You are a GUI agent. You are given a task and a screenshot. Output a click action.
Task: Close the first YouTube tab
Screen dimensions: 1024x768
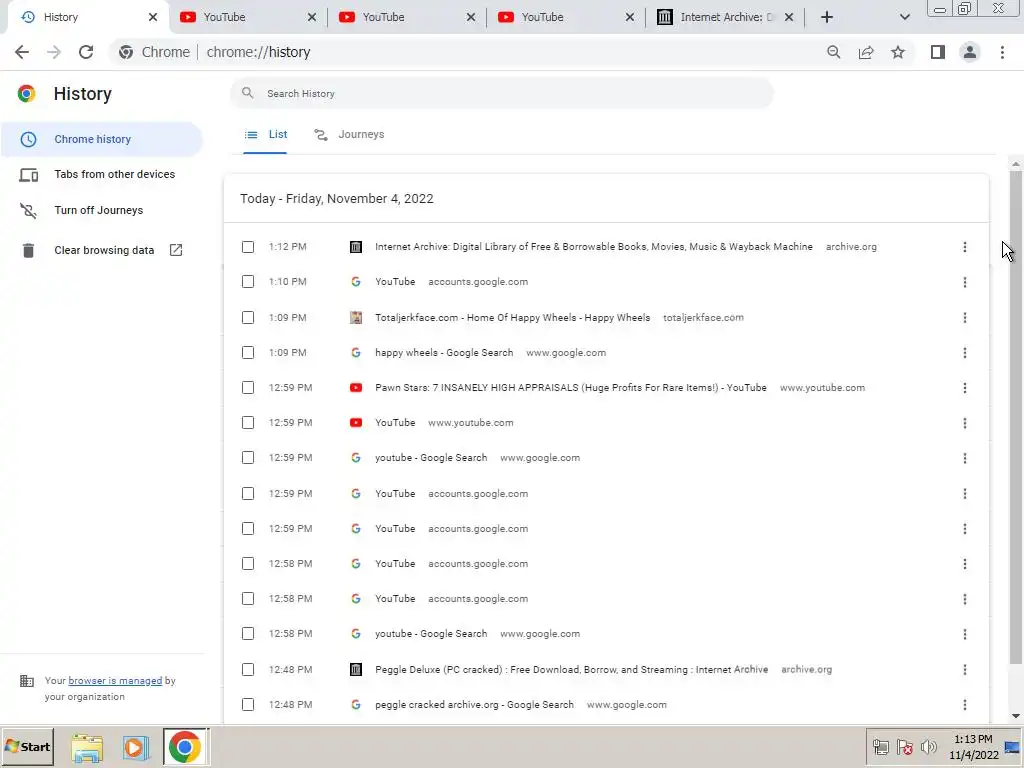(x=312, y=17)
